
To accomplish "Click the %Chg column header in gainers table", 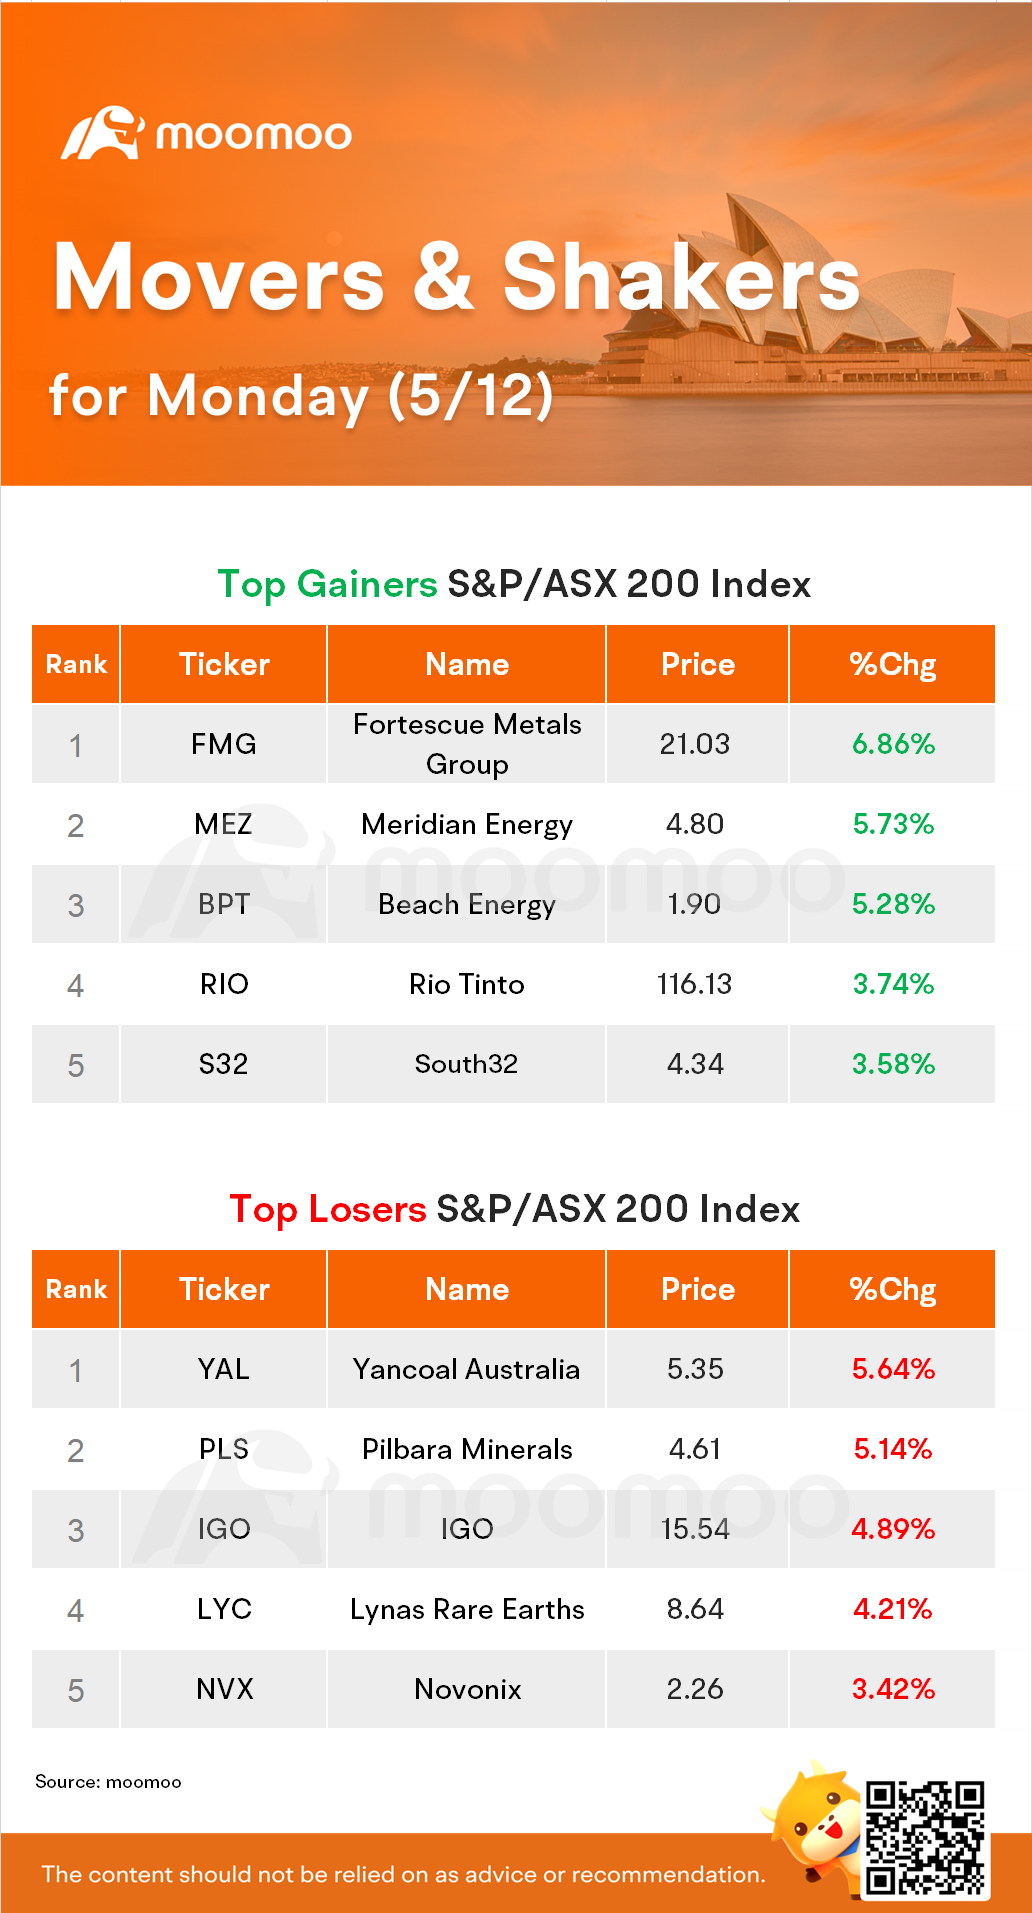I will [x=893, y=665].
